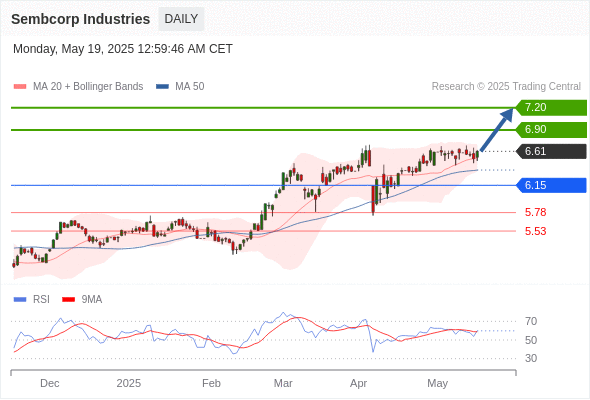Click the 5.78 red support label
Screen dimensions: 590x400
coord(536,213)
